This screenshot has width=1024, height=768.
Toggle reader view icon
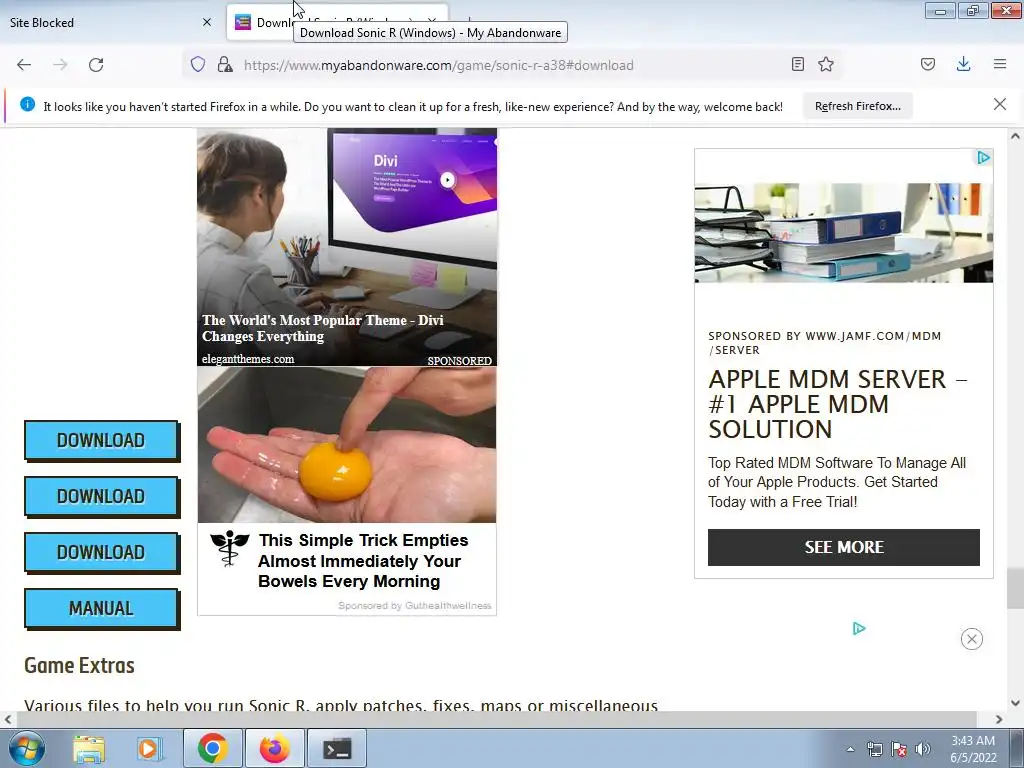pos(797,64)
